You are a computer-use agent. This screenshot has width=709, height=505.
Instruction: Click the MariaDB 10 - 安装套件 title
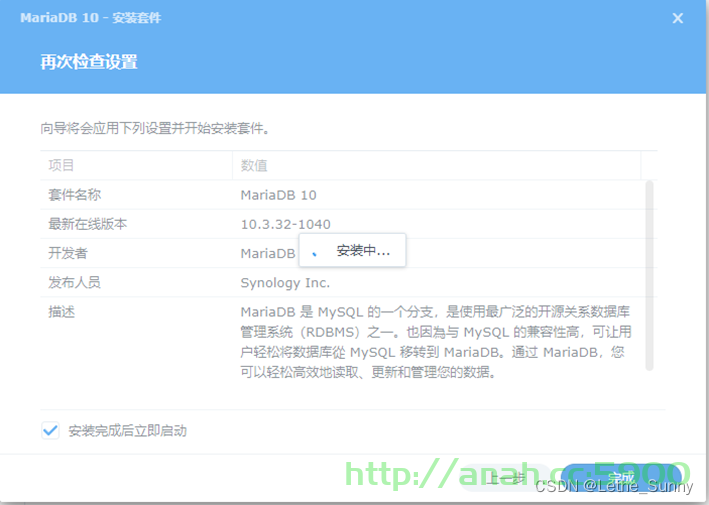click(x=90, y=18)
